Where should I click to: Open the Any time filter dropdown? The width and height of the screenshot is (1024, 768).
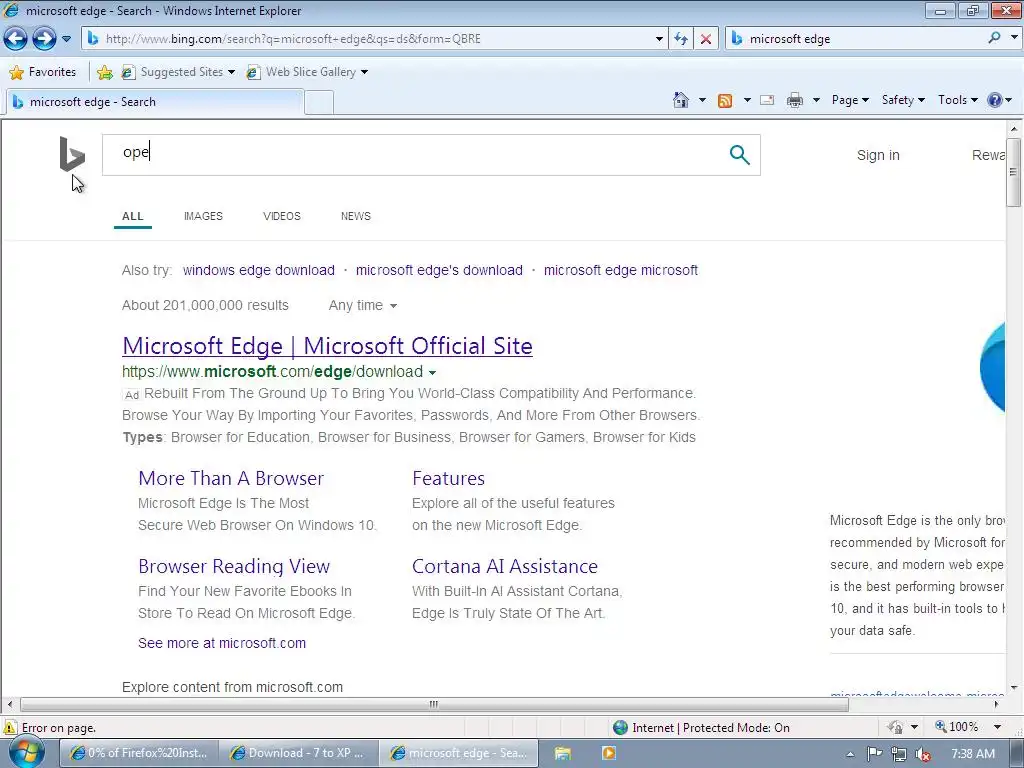pos(362,306)
